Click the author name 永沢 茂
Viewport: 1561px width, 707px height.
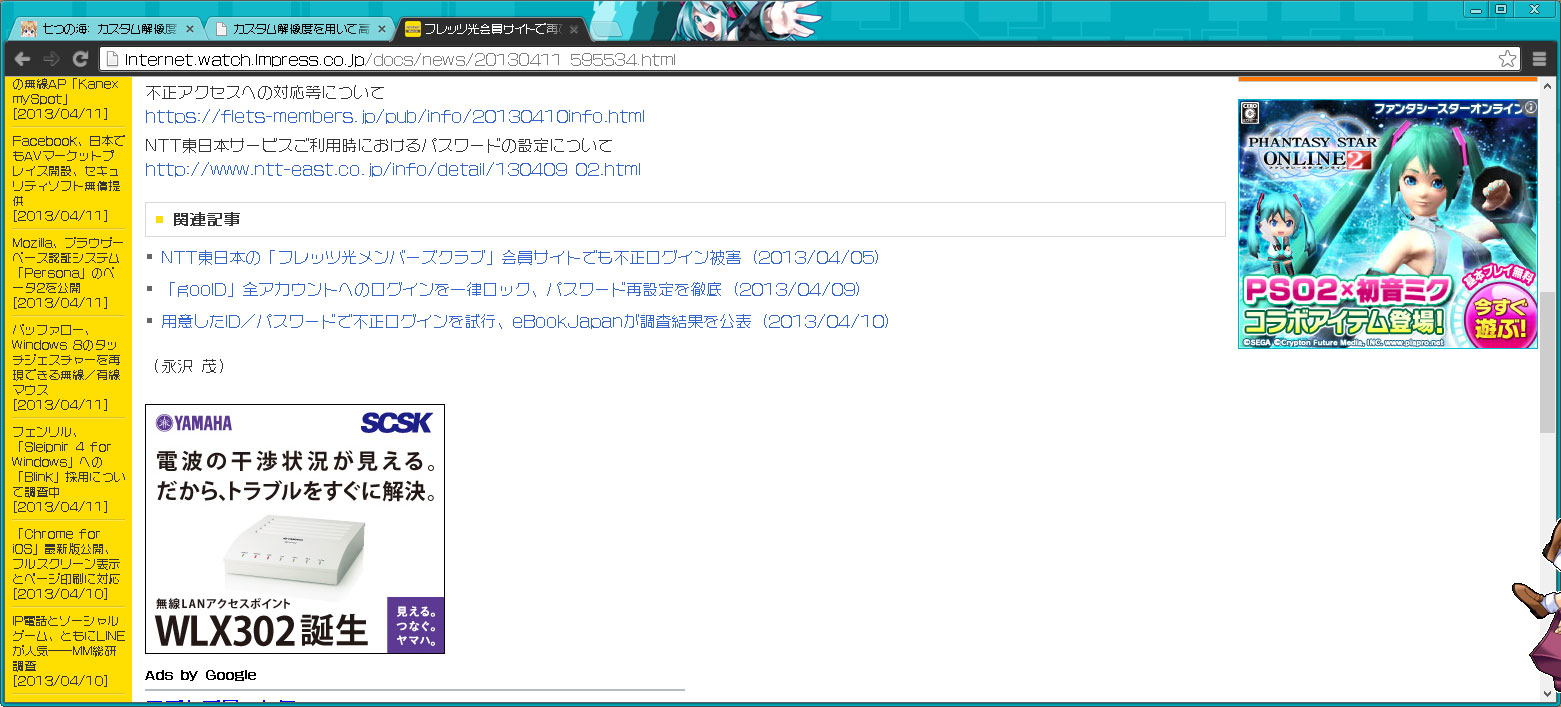pos(190,367)
